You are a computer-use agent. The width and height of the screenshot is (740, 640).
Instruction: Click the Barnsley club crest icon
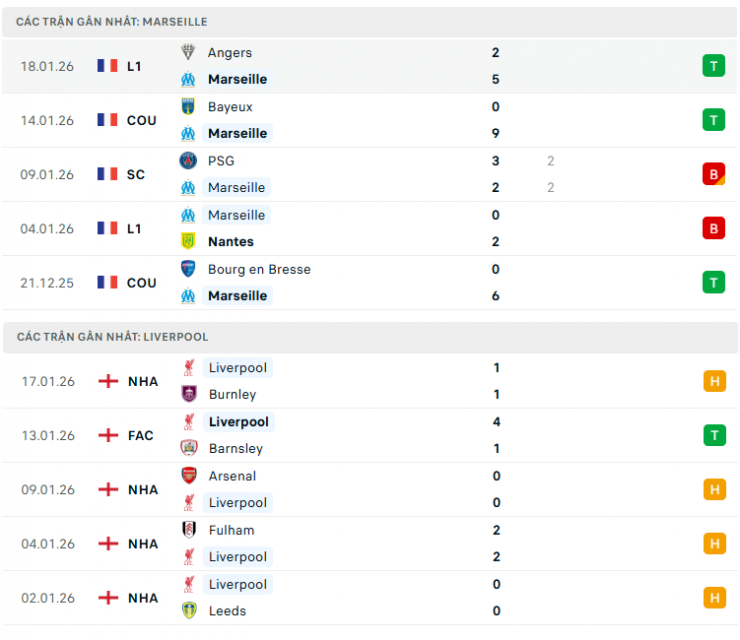(x=189, y=448)
